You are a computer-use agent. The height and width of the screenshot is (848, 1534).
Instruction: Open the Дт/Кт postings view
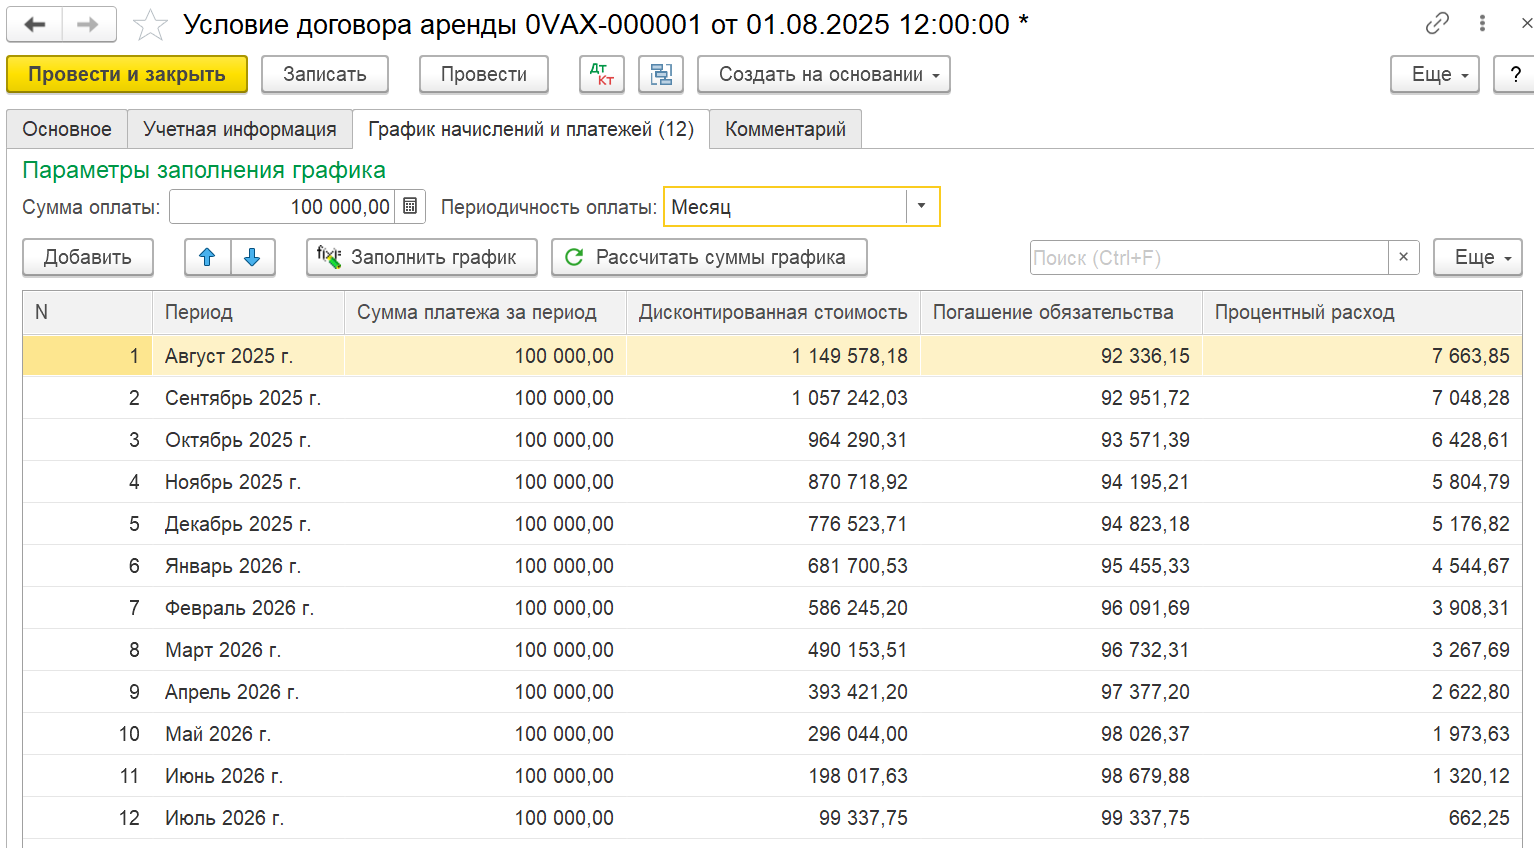pyautogui.click(x=602, y=74)
